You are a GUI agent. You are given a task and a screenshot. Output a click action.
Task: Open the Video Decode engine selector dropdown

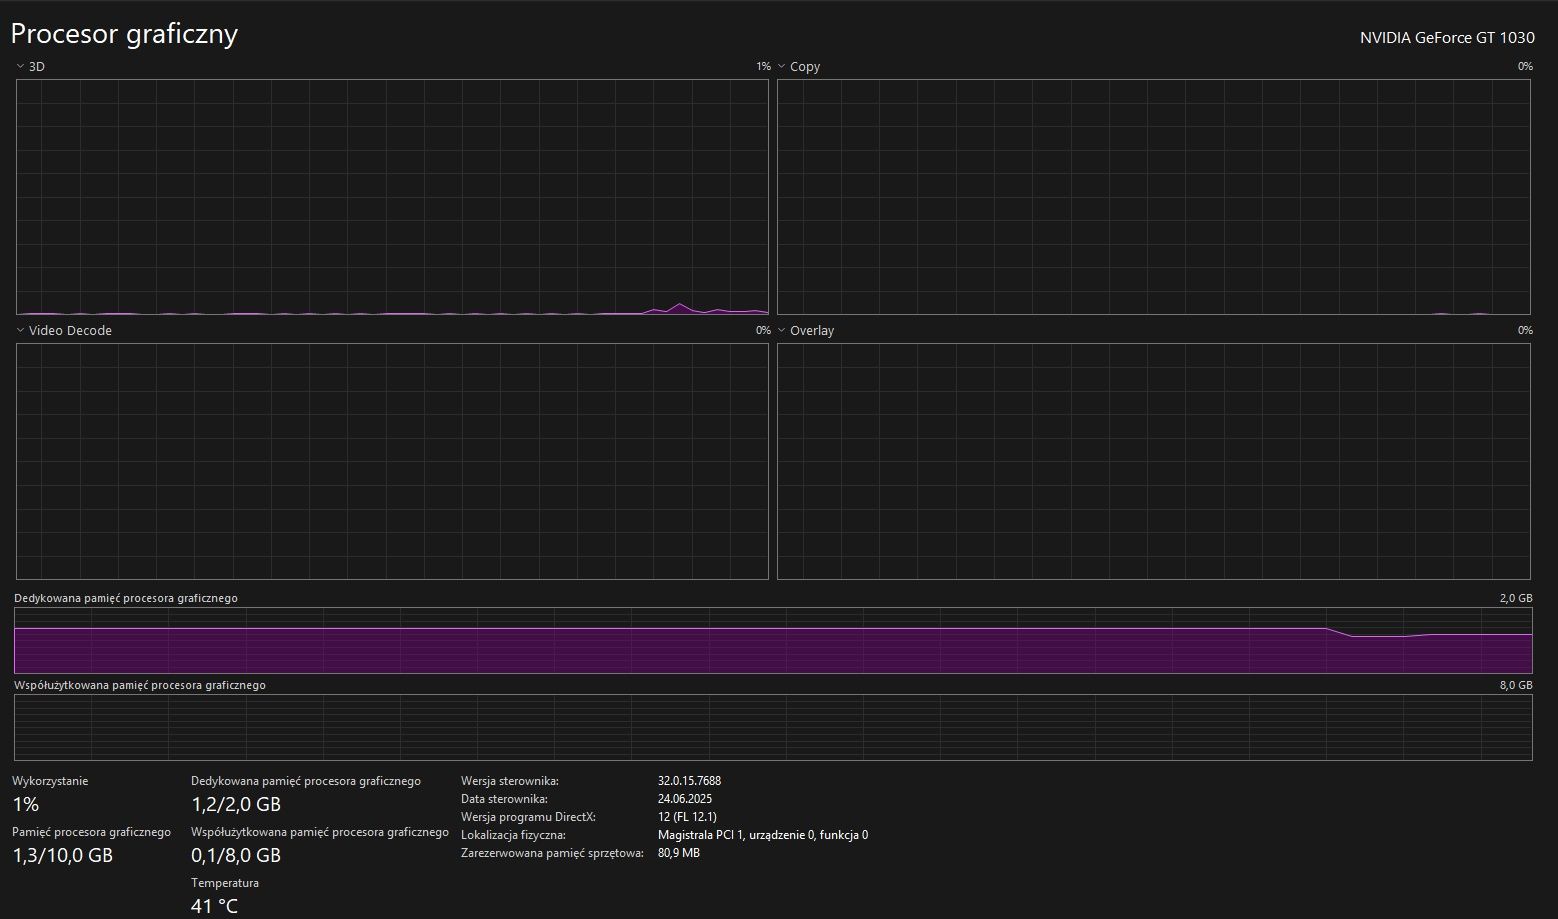click(64, 331)
